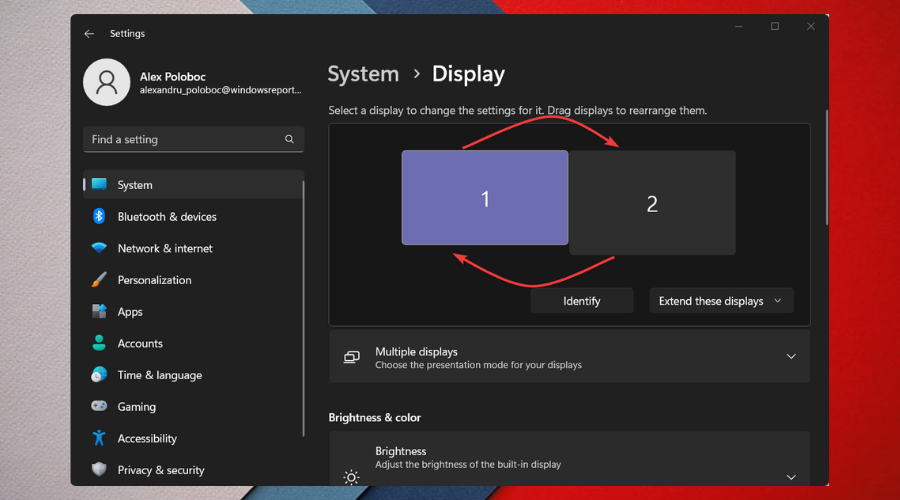
Task: Click the Time & language globe icon
Action: tap(99, 374)
